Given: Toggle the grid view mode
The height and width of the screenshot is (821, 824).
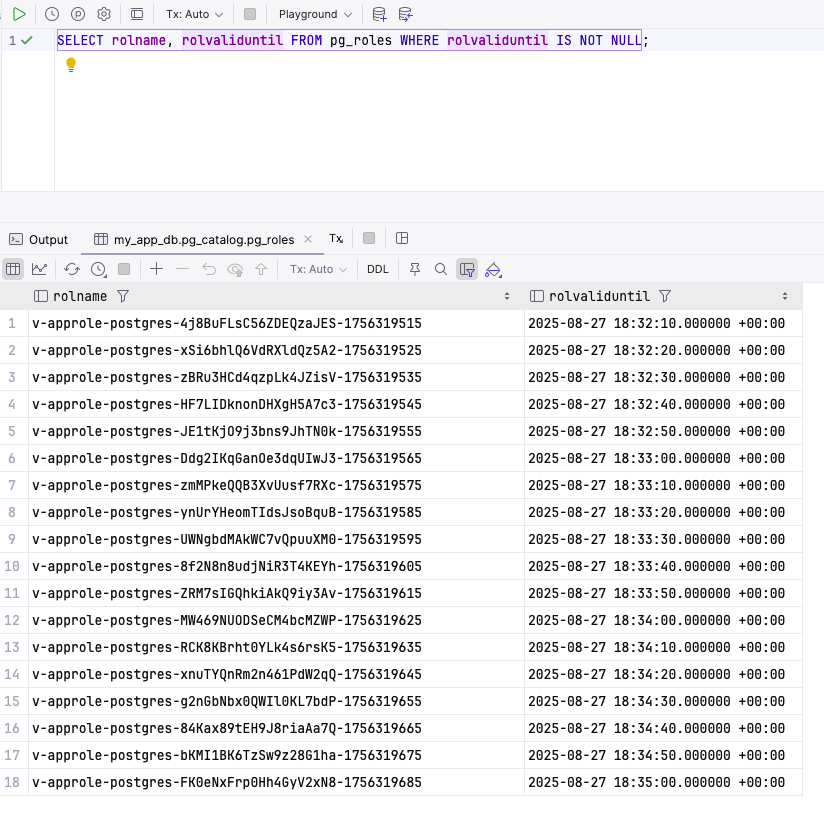Looking at the screenshot, I should click(13, 269).
